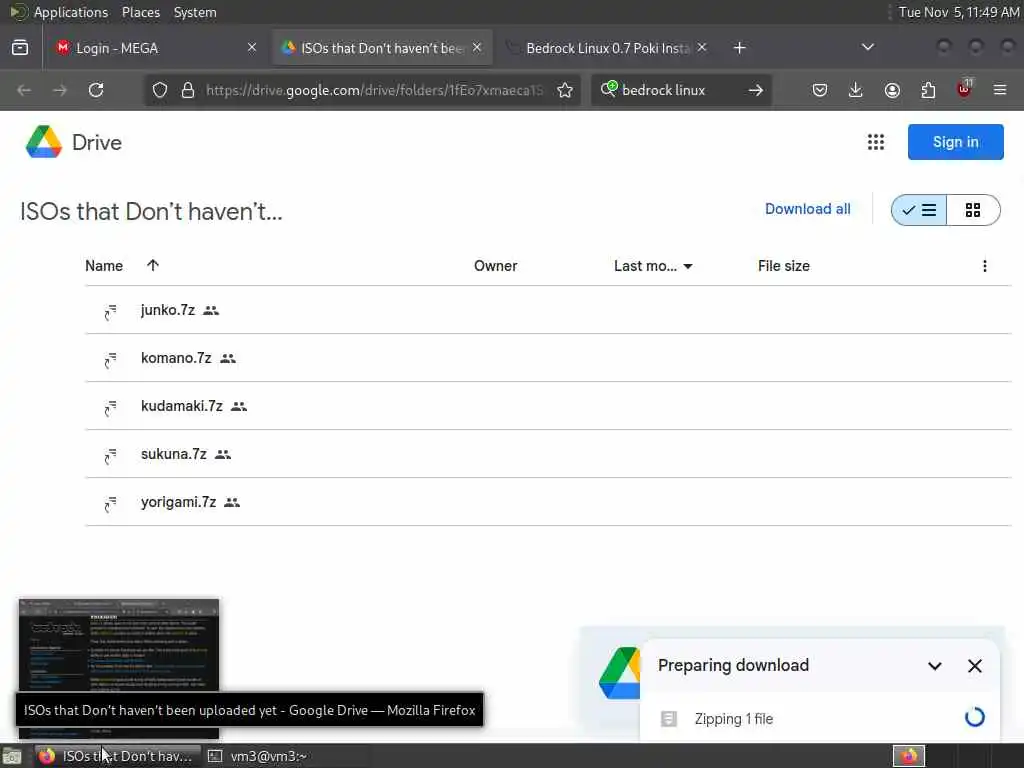Open the Google apps grid icon
Screen dimensions: 1024x768
(x=876, y=142)
